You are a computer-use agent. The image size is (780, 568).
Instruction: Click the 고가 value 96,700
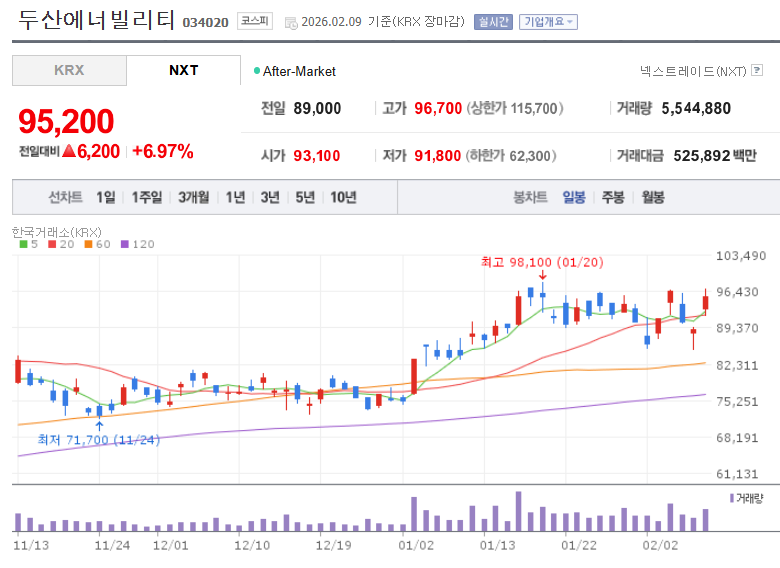[x=438, y=108]
